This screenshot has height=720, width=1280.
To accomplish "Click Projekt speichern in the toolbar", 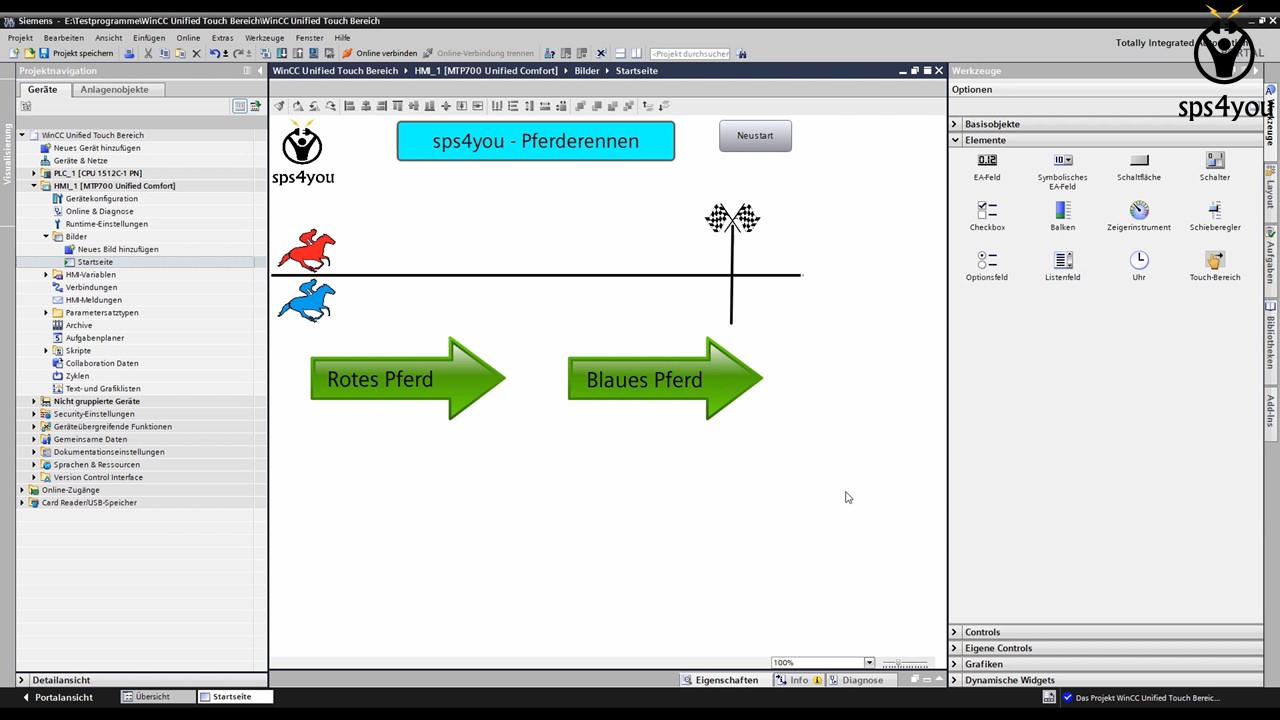I will pyautogui.click(x=76, y=53).
